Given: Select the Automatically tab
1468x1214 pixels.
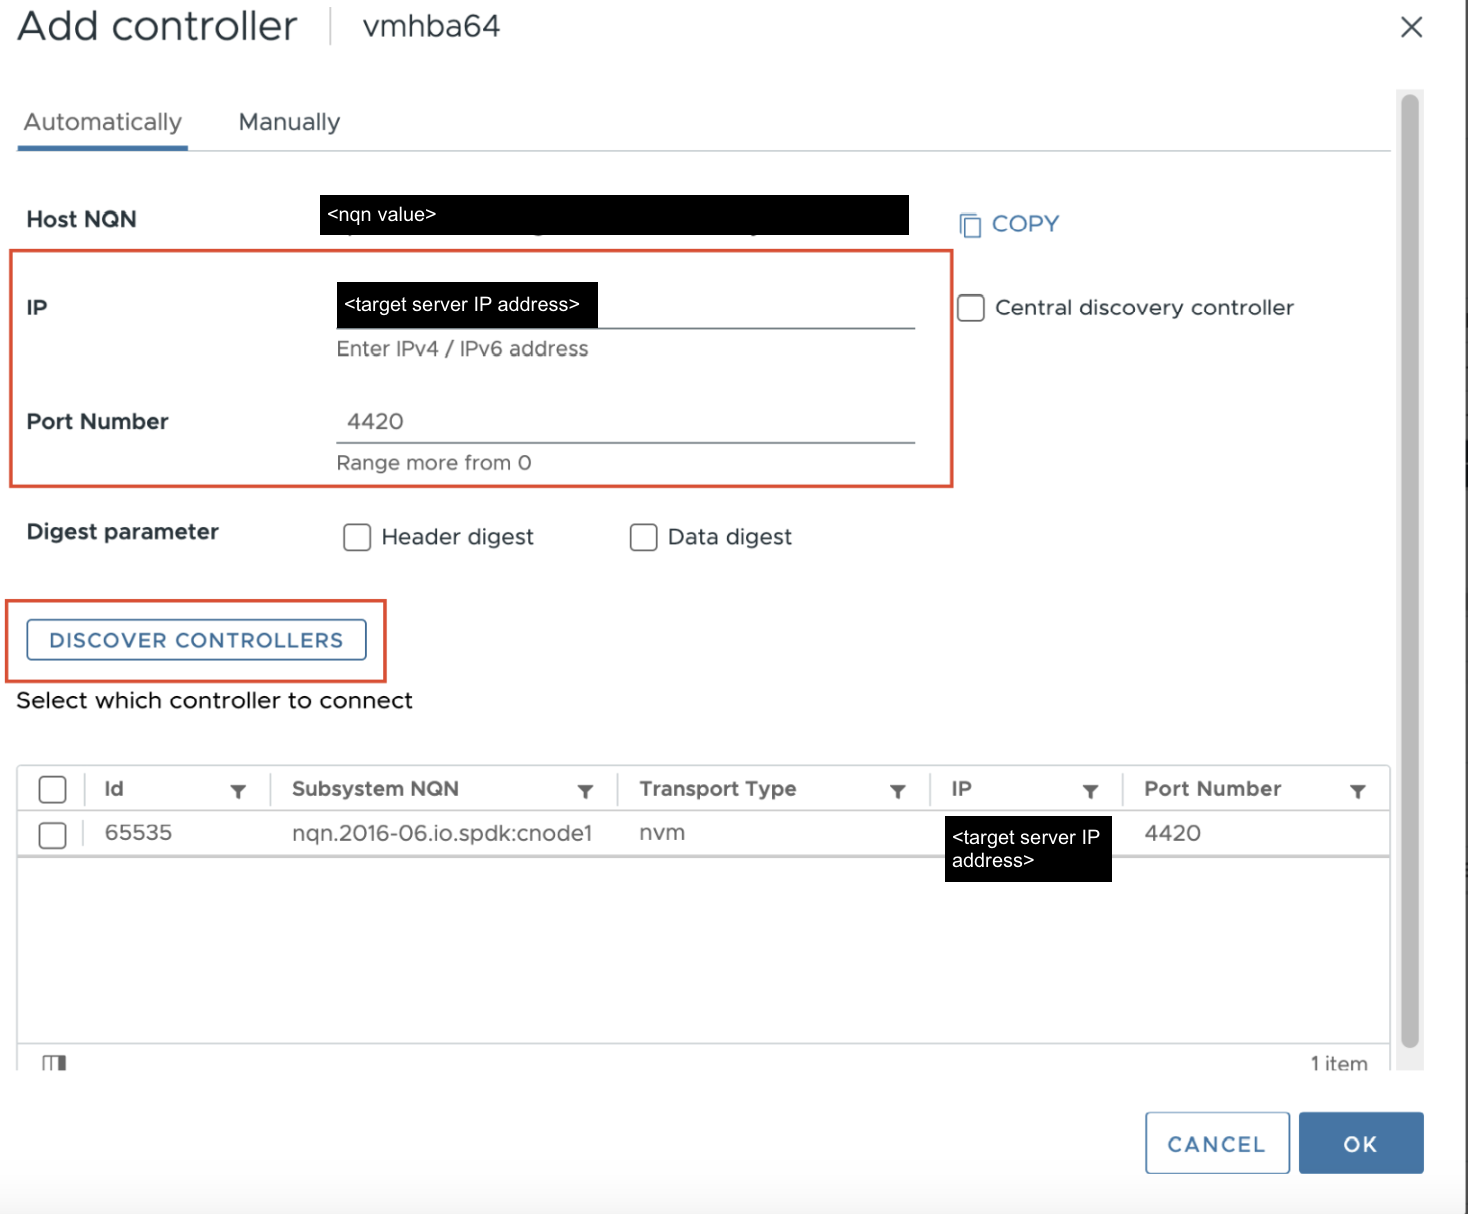Looking at the screenshot, I should click(x=103, y=122).
